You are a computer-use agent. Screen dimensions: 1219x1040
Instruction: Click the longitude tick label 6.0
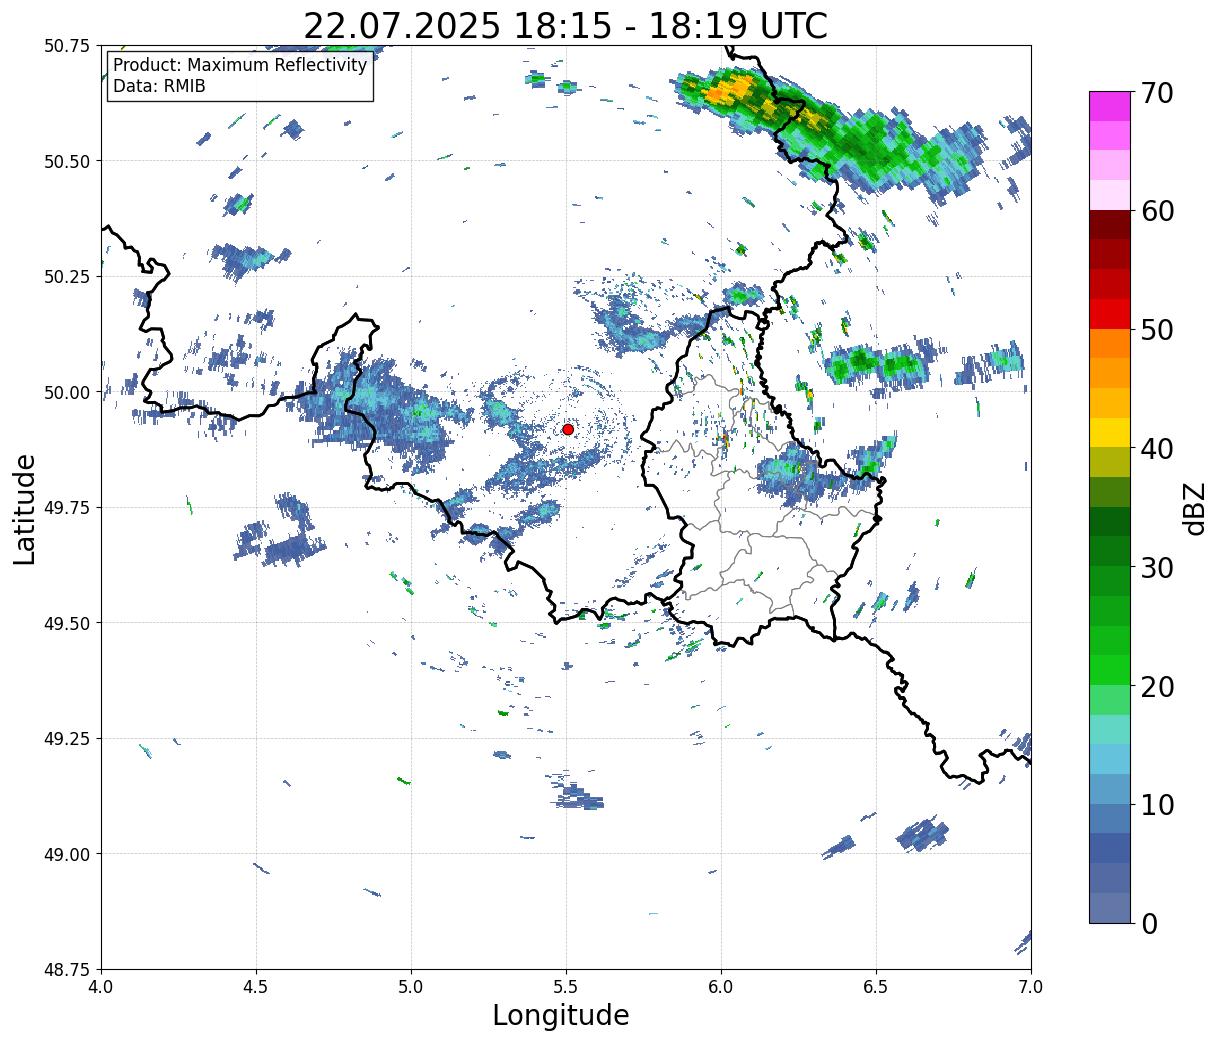pos(721,987)
